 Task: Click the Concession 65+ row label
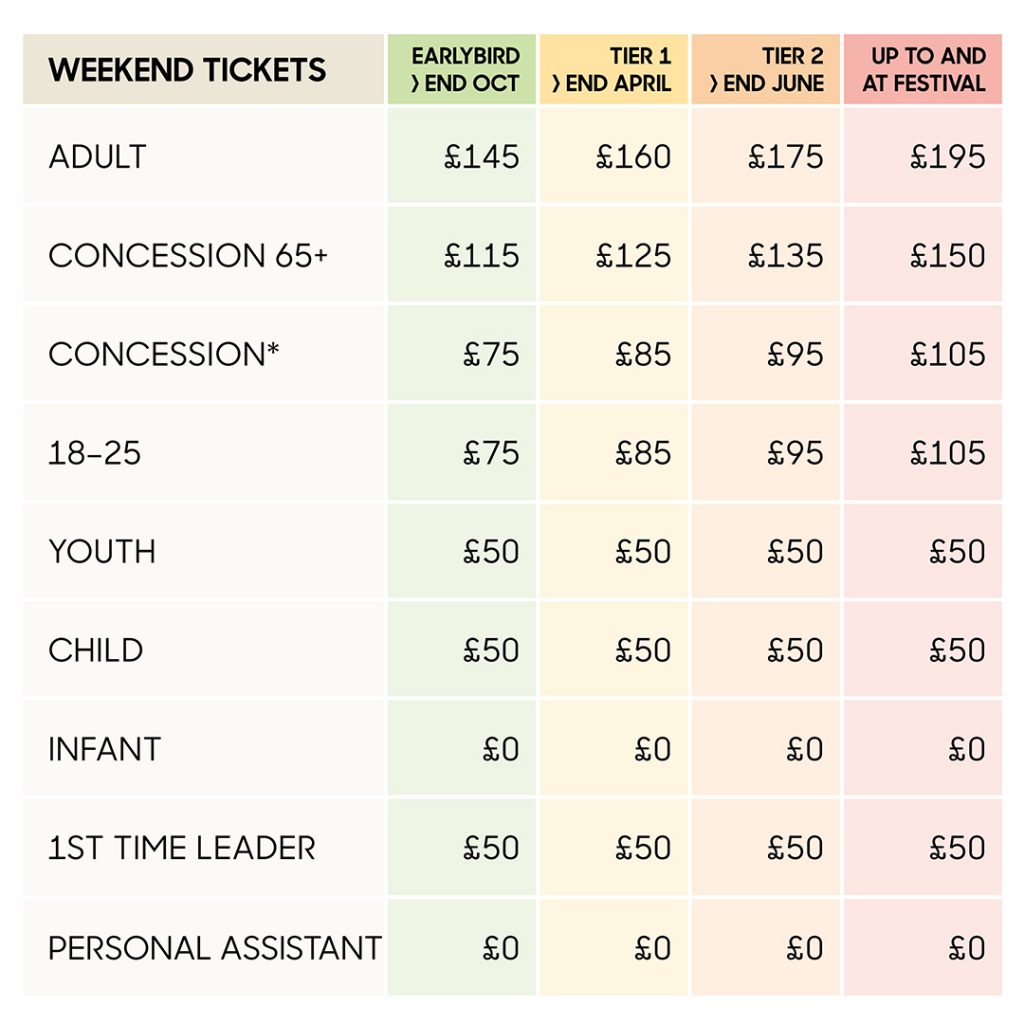[x=188, y=255]
